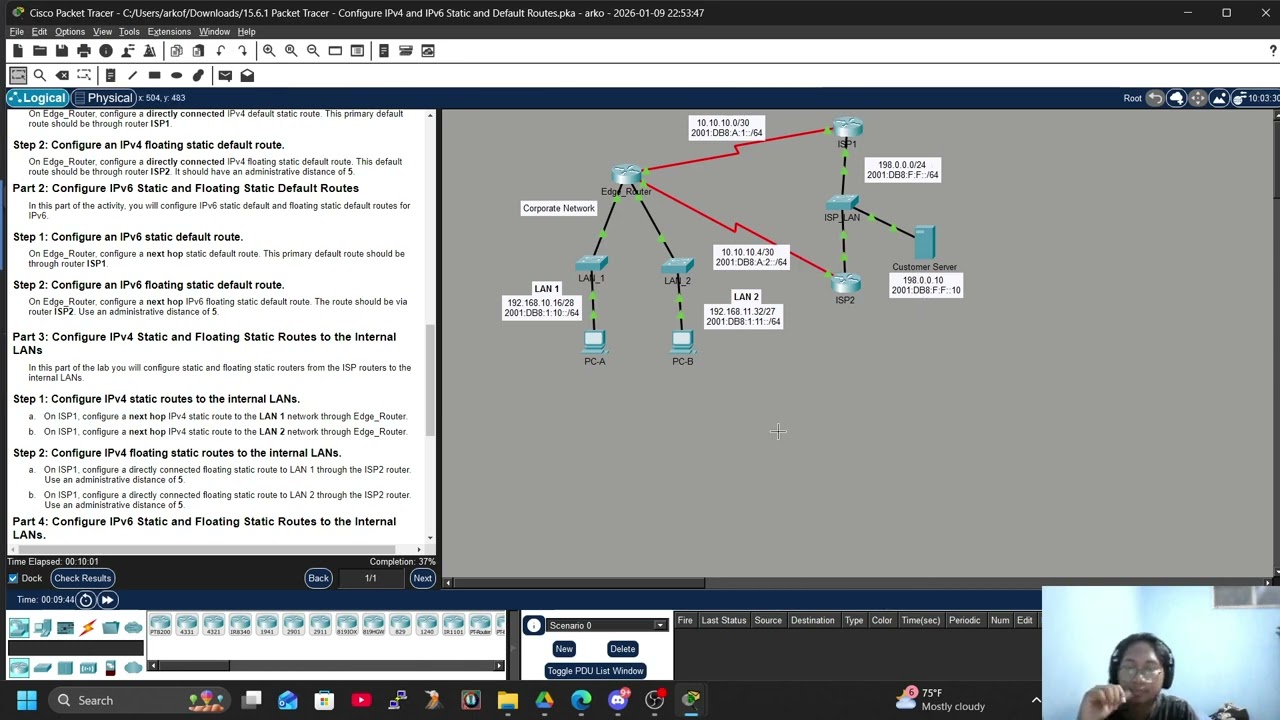Select the Draw Ellipse tool

[x=176, y=75]
